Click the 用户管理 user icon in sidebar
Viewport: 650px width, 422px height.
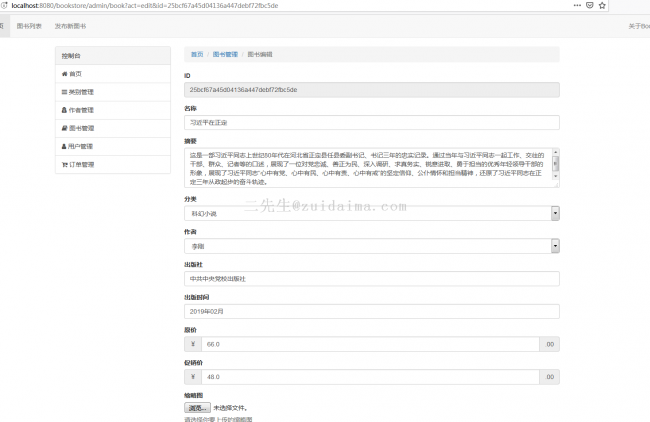point(65,146)
